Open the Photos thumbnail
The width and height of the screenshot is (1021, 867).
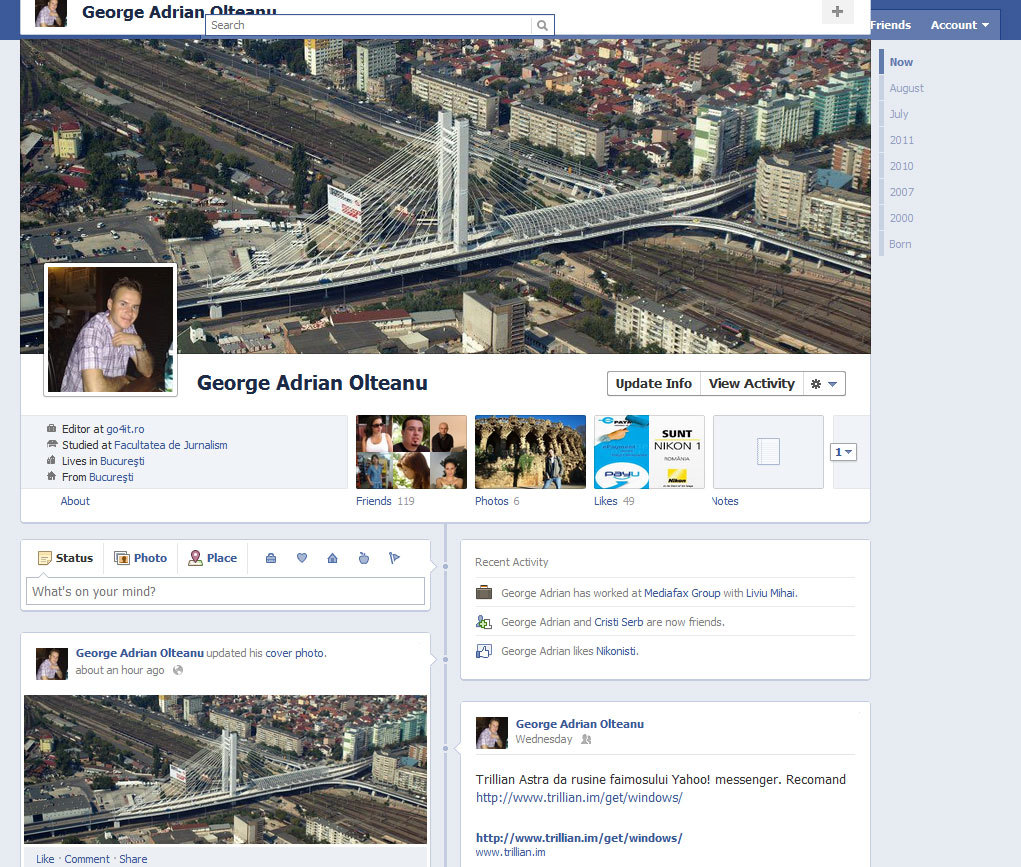tap(530, 452)
